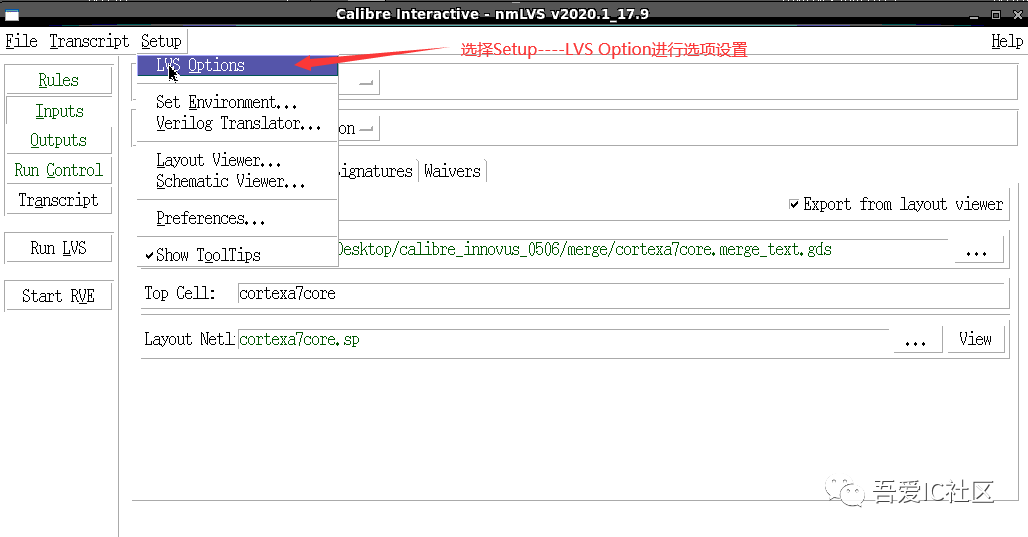Close the Calibre Interactive window
This screenshot has height=537, width=1028.
[x=1017, y=14]
